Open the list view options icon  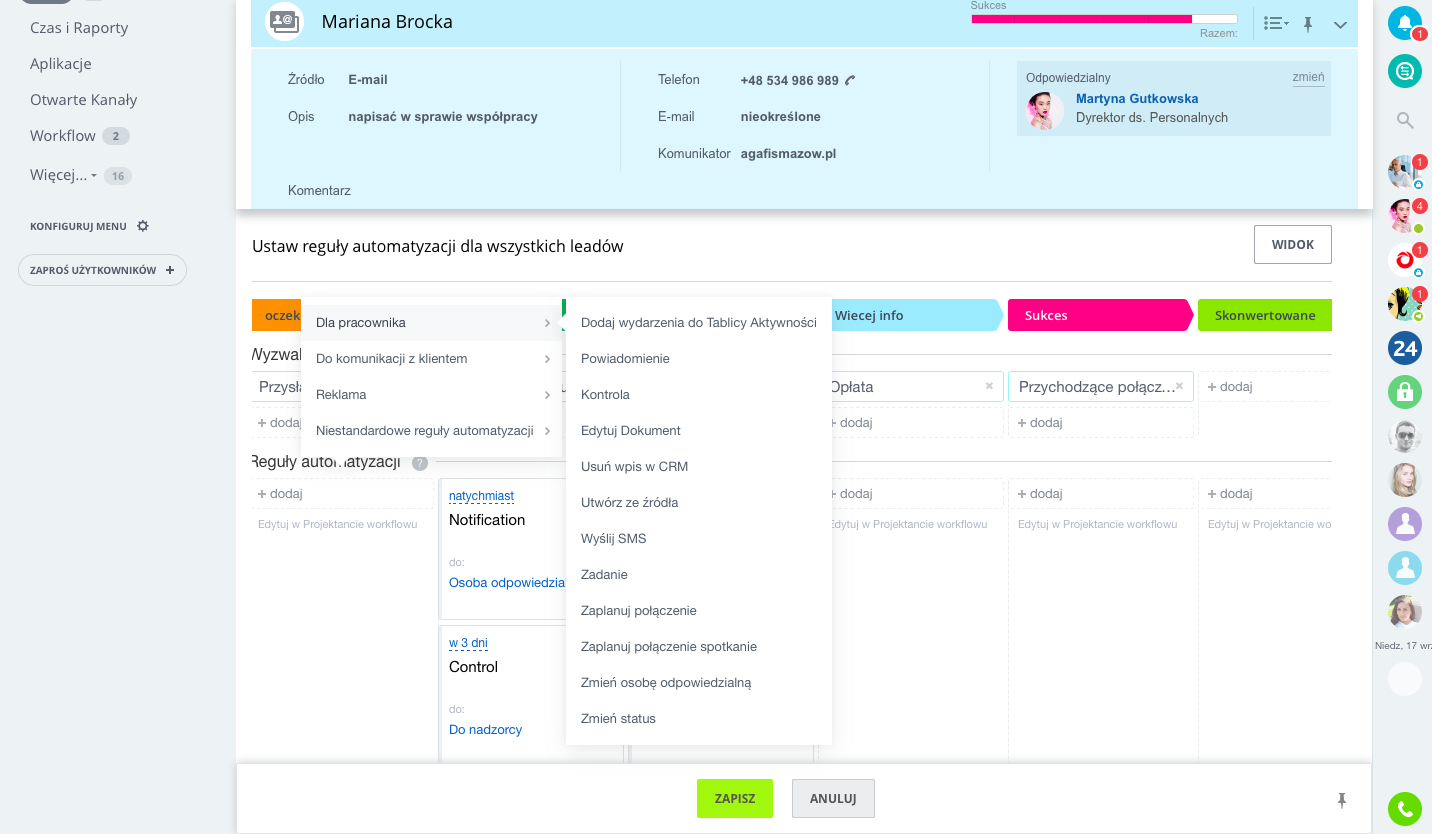tap(1275, 24)
